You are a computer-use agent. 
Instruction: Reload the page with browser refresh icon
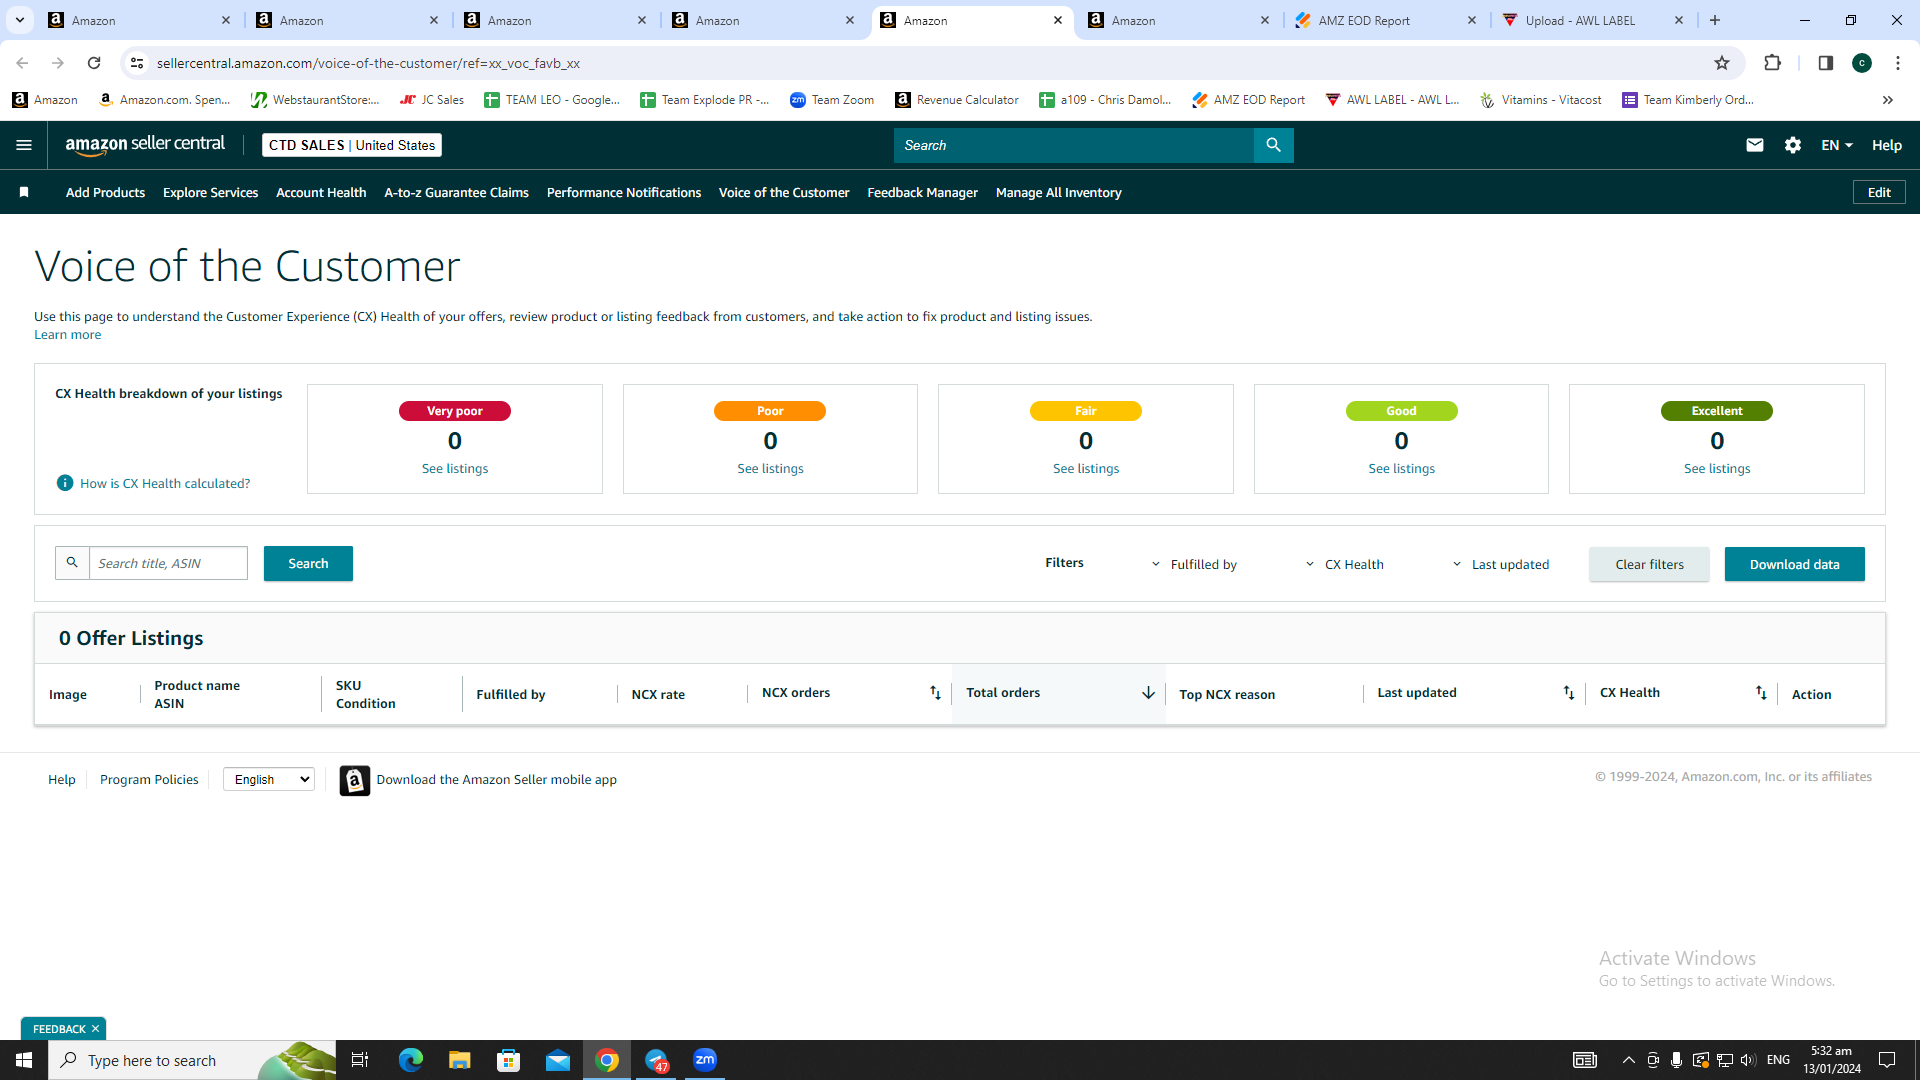click(x=94, y=63)
